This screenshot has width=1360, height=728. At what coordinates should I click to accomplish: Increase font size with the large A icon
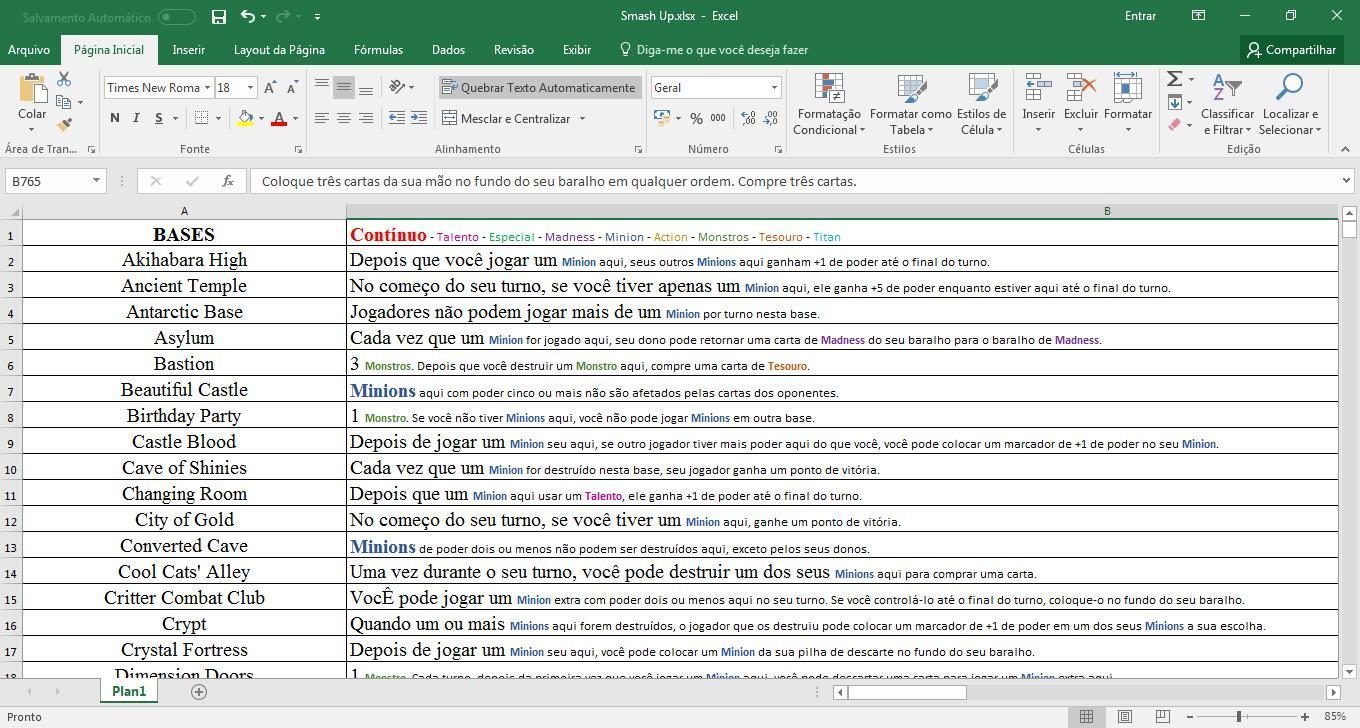(270, 88)
